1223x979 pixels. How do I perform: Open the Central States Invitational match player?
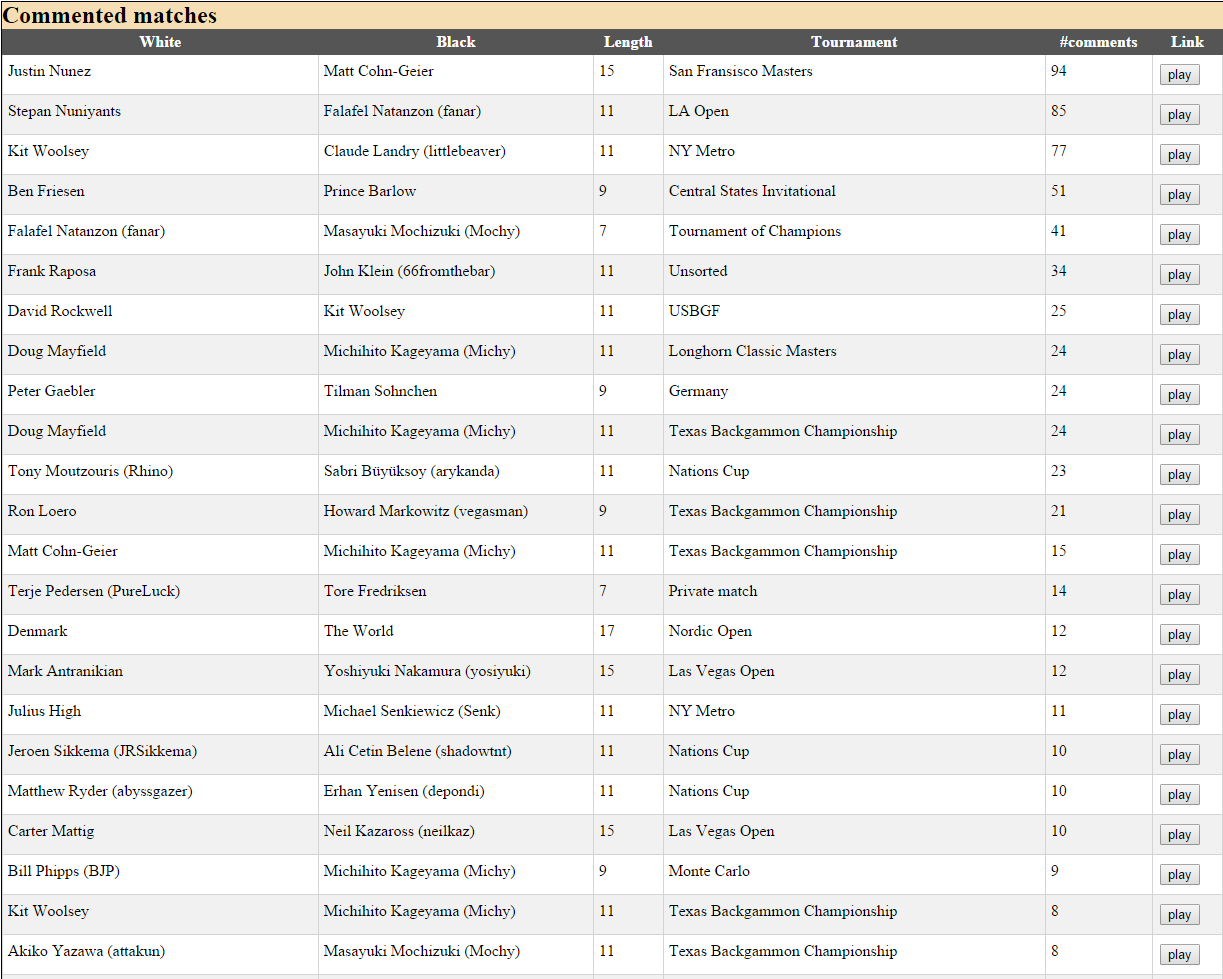click(x=1179, y=195)
